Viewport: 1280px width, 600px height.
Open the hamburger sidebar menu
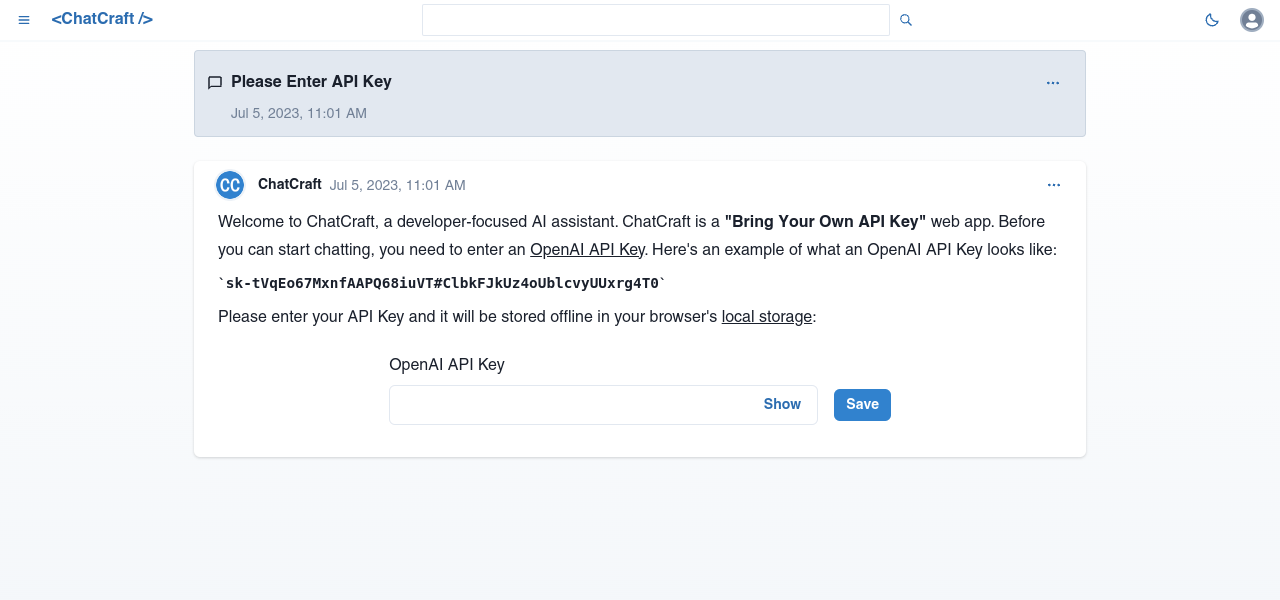(x=24, y=20)
